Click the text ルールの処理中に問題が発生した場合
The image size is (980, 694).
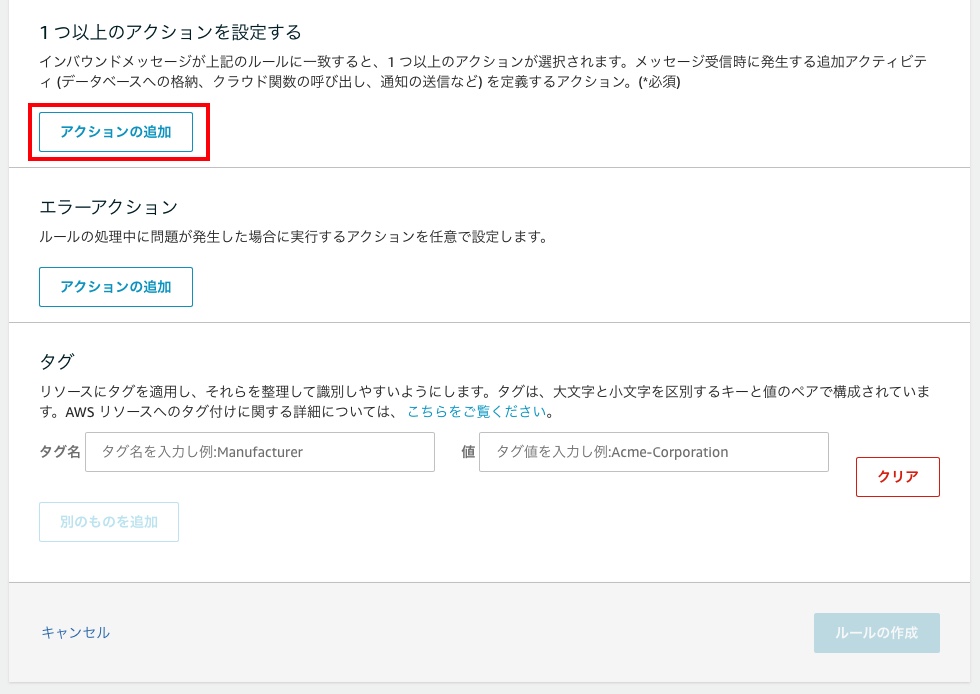[156, 237]
